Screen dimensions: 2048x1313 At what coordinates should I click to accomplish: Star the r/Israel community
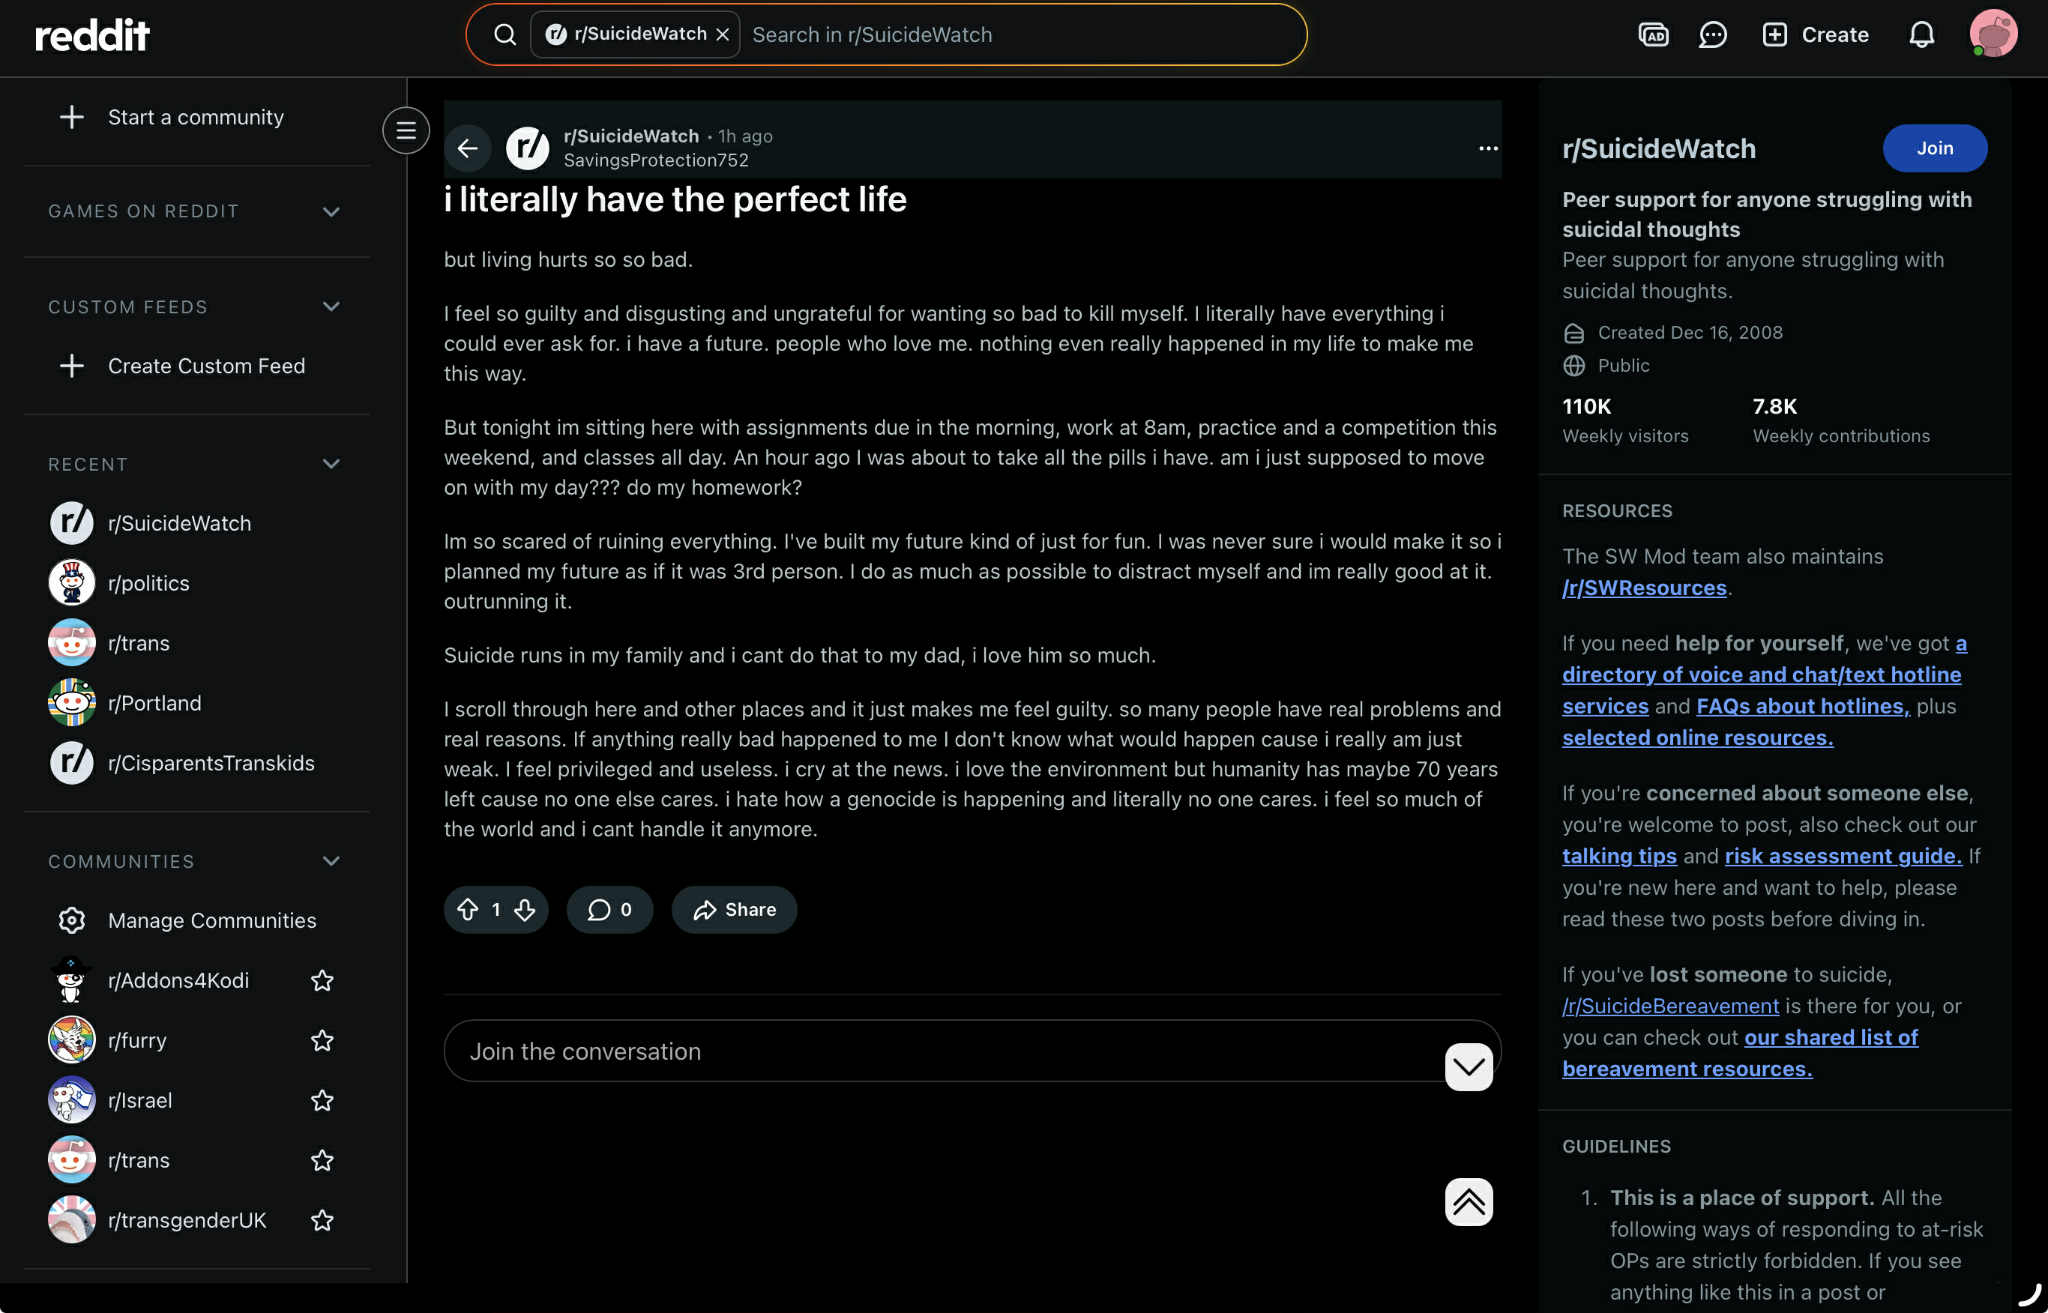(x=322, y=1101)
